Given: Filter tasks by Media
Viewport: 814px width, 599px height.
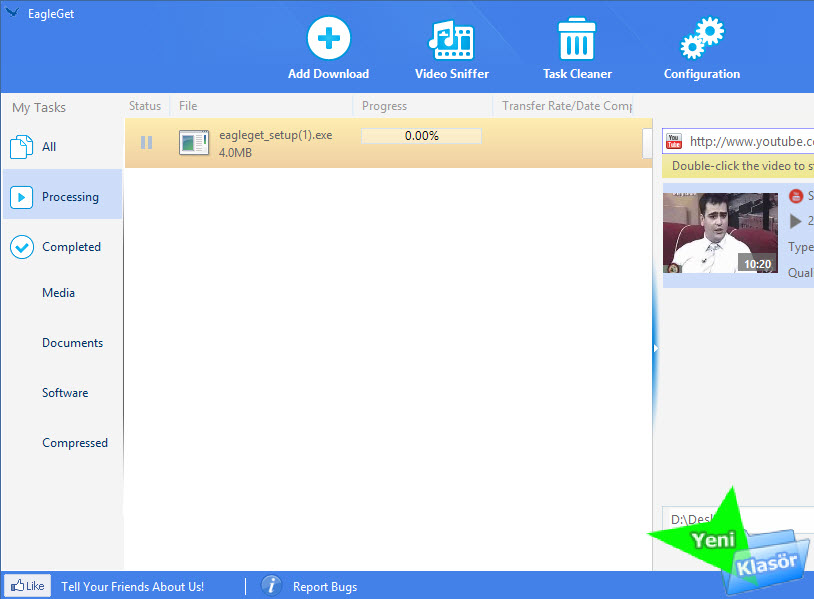Looking at the screenshot, I should tap(58, 293).
